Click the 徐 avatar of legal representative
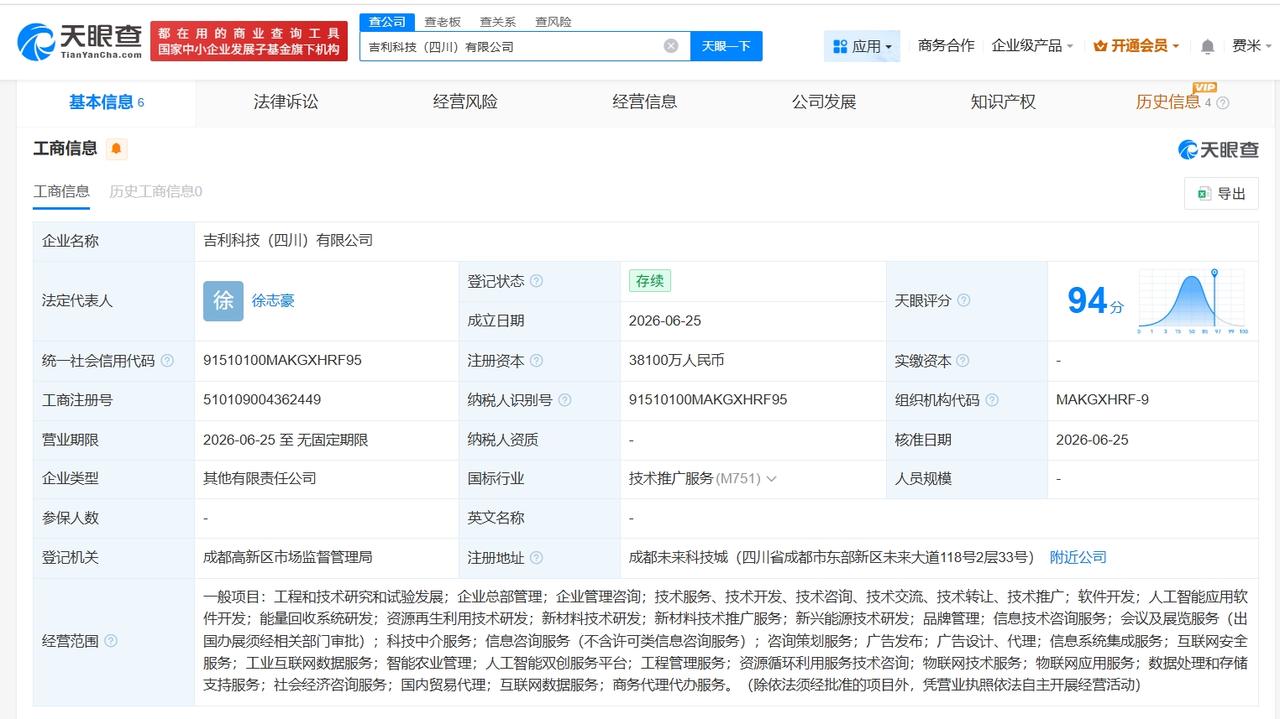Viewport: 1280px width, 719px height. [x=223, y=301]
